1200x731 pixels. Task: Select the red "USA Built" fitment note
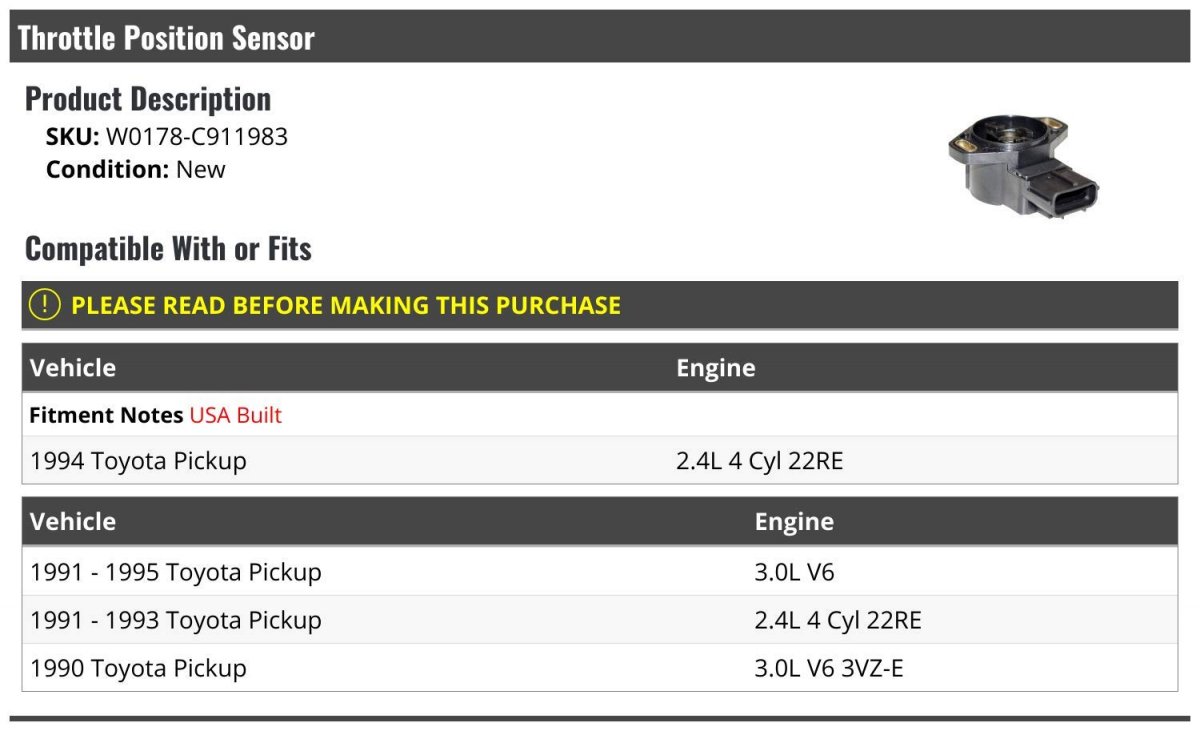[235, 415]
